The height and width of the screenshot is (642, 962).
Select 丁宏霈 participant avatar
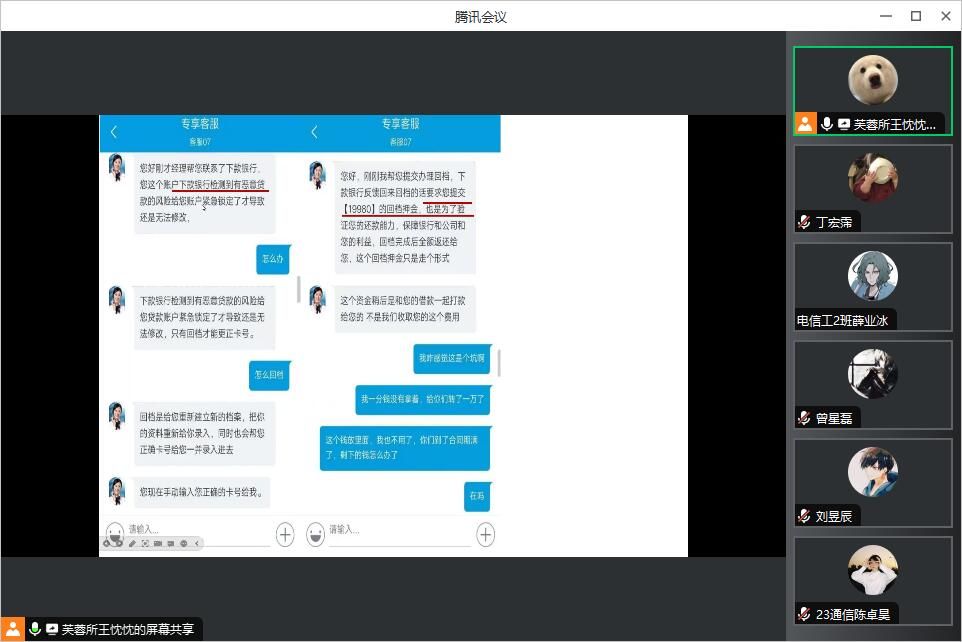point(873,178)
